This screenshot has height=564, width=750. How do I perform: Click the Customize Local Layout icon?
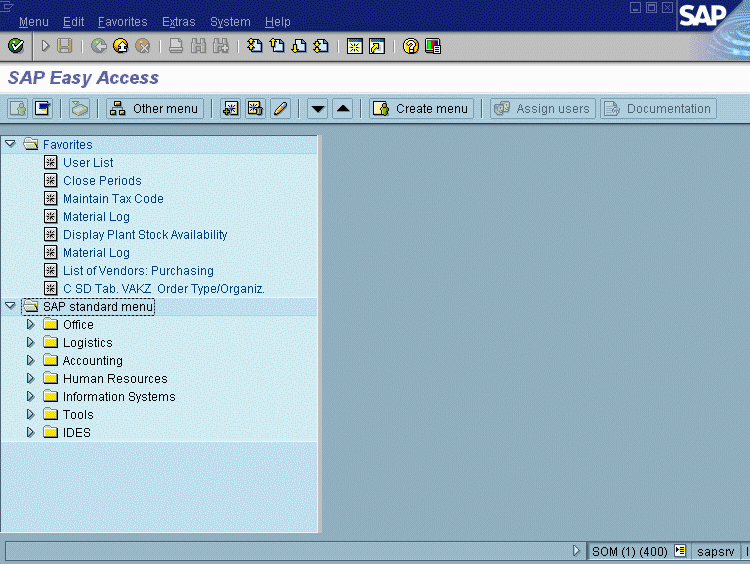(433, 46)
